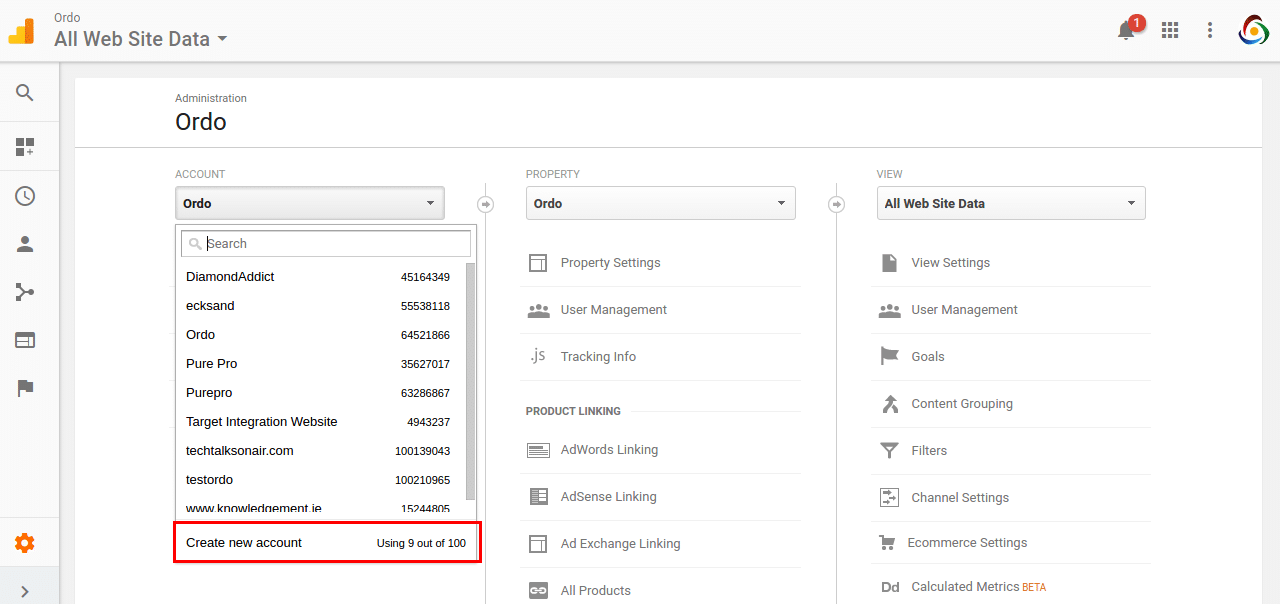
Task: Open Customization dashboard icon in sidebar
Action: point(25,148)
